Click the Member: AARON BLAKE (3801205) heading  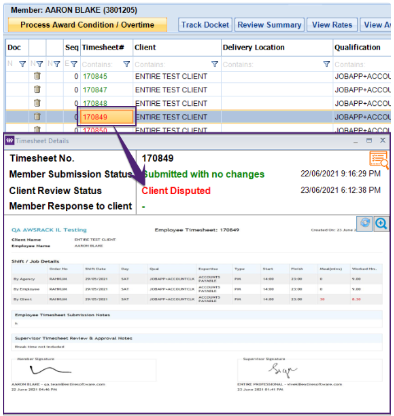point(74,10)
